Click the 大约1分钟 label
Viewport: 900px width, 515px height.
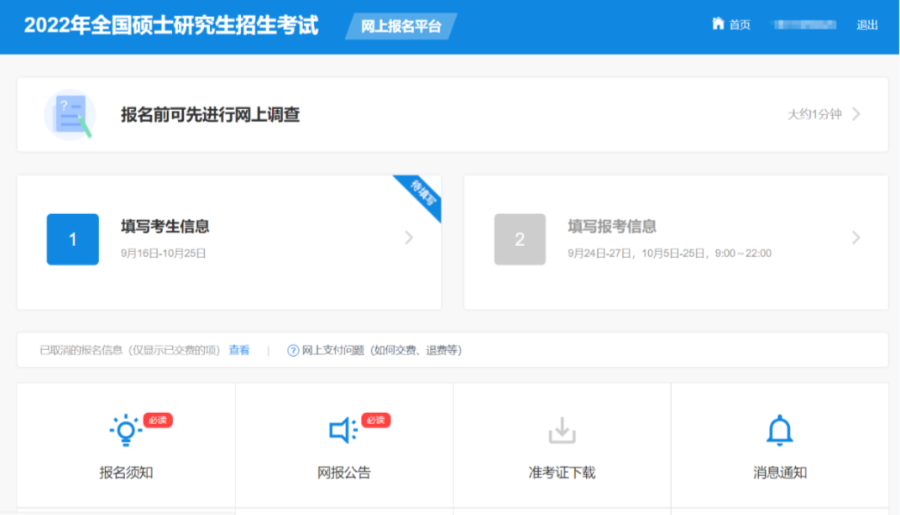click(814, 114)
